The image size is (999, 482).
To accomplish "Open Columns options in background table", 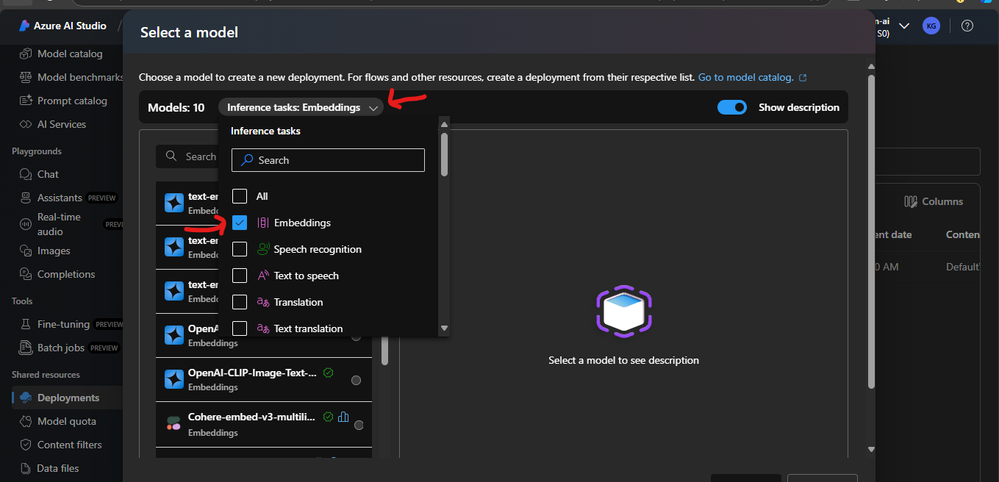I will (933, 201).
